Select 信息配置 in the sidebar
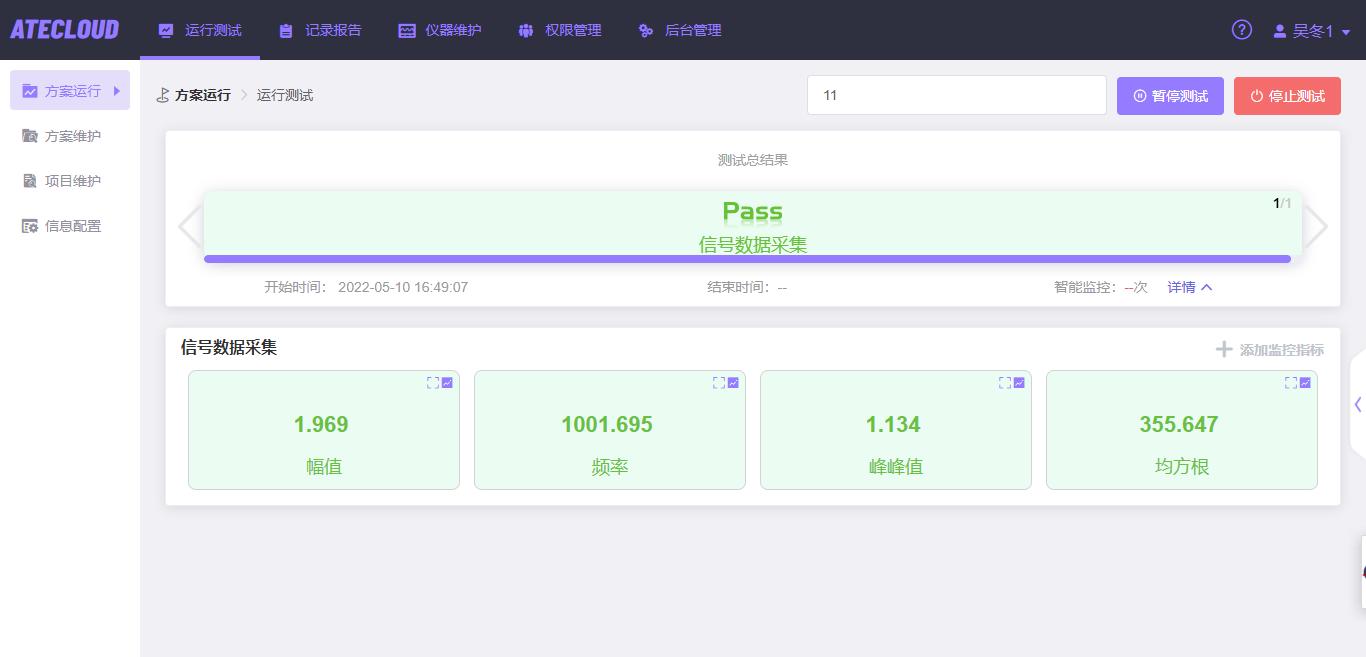 tap(60, 226)
